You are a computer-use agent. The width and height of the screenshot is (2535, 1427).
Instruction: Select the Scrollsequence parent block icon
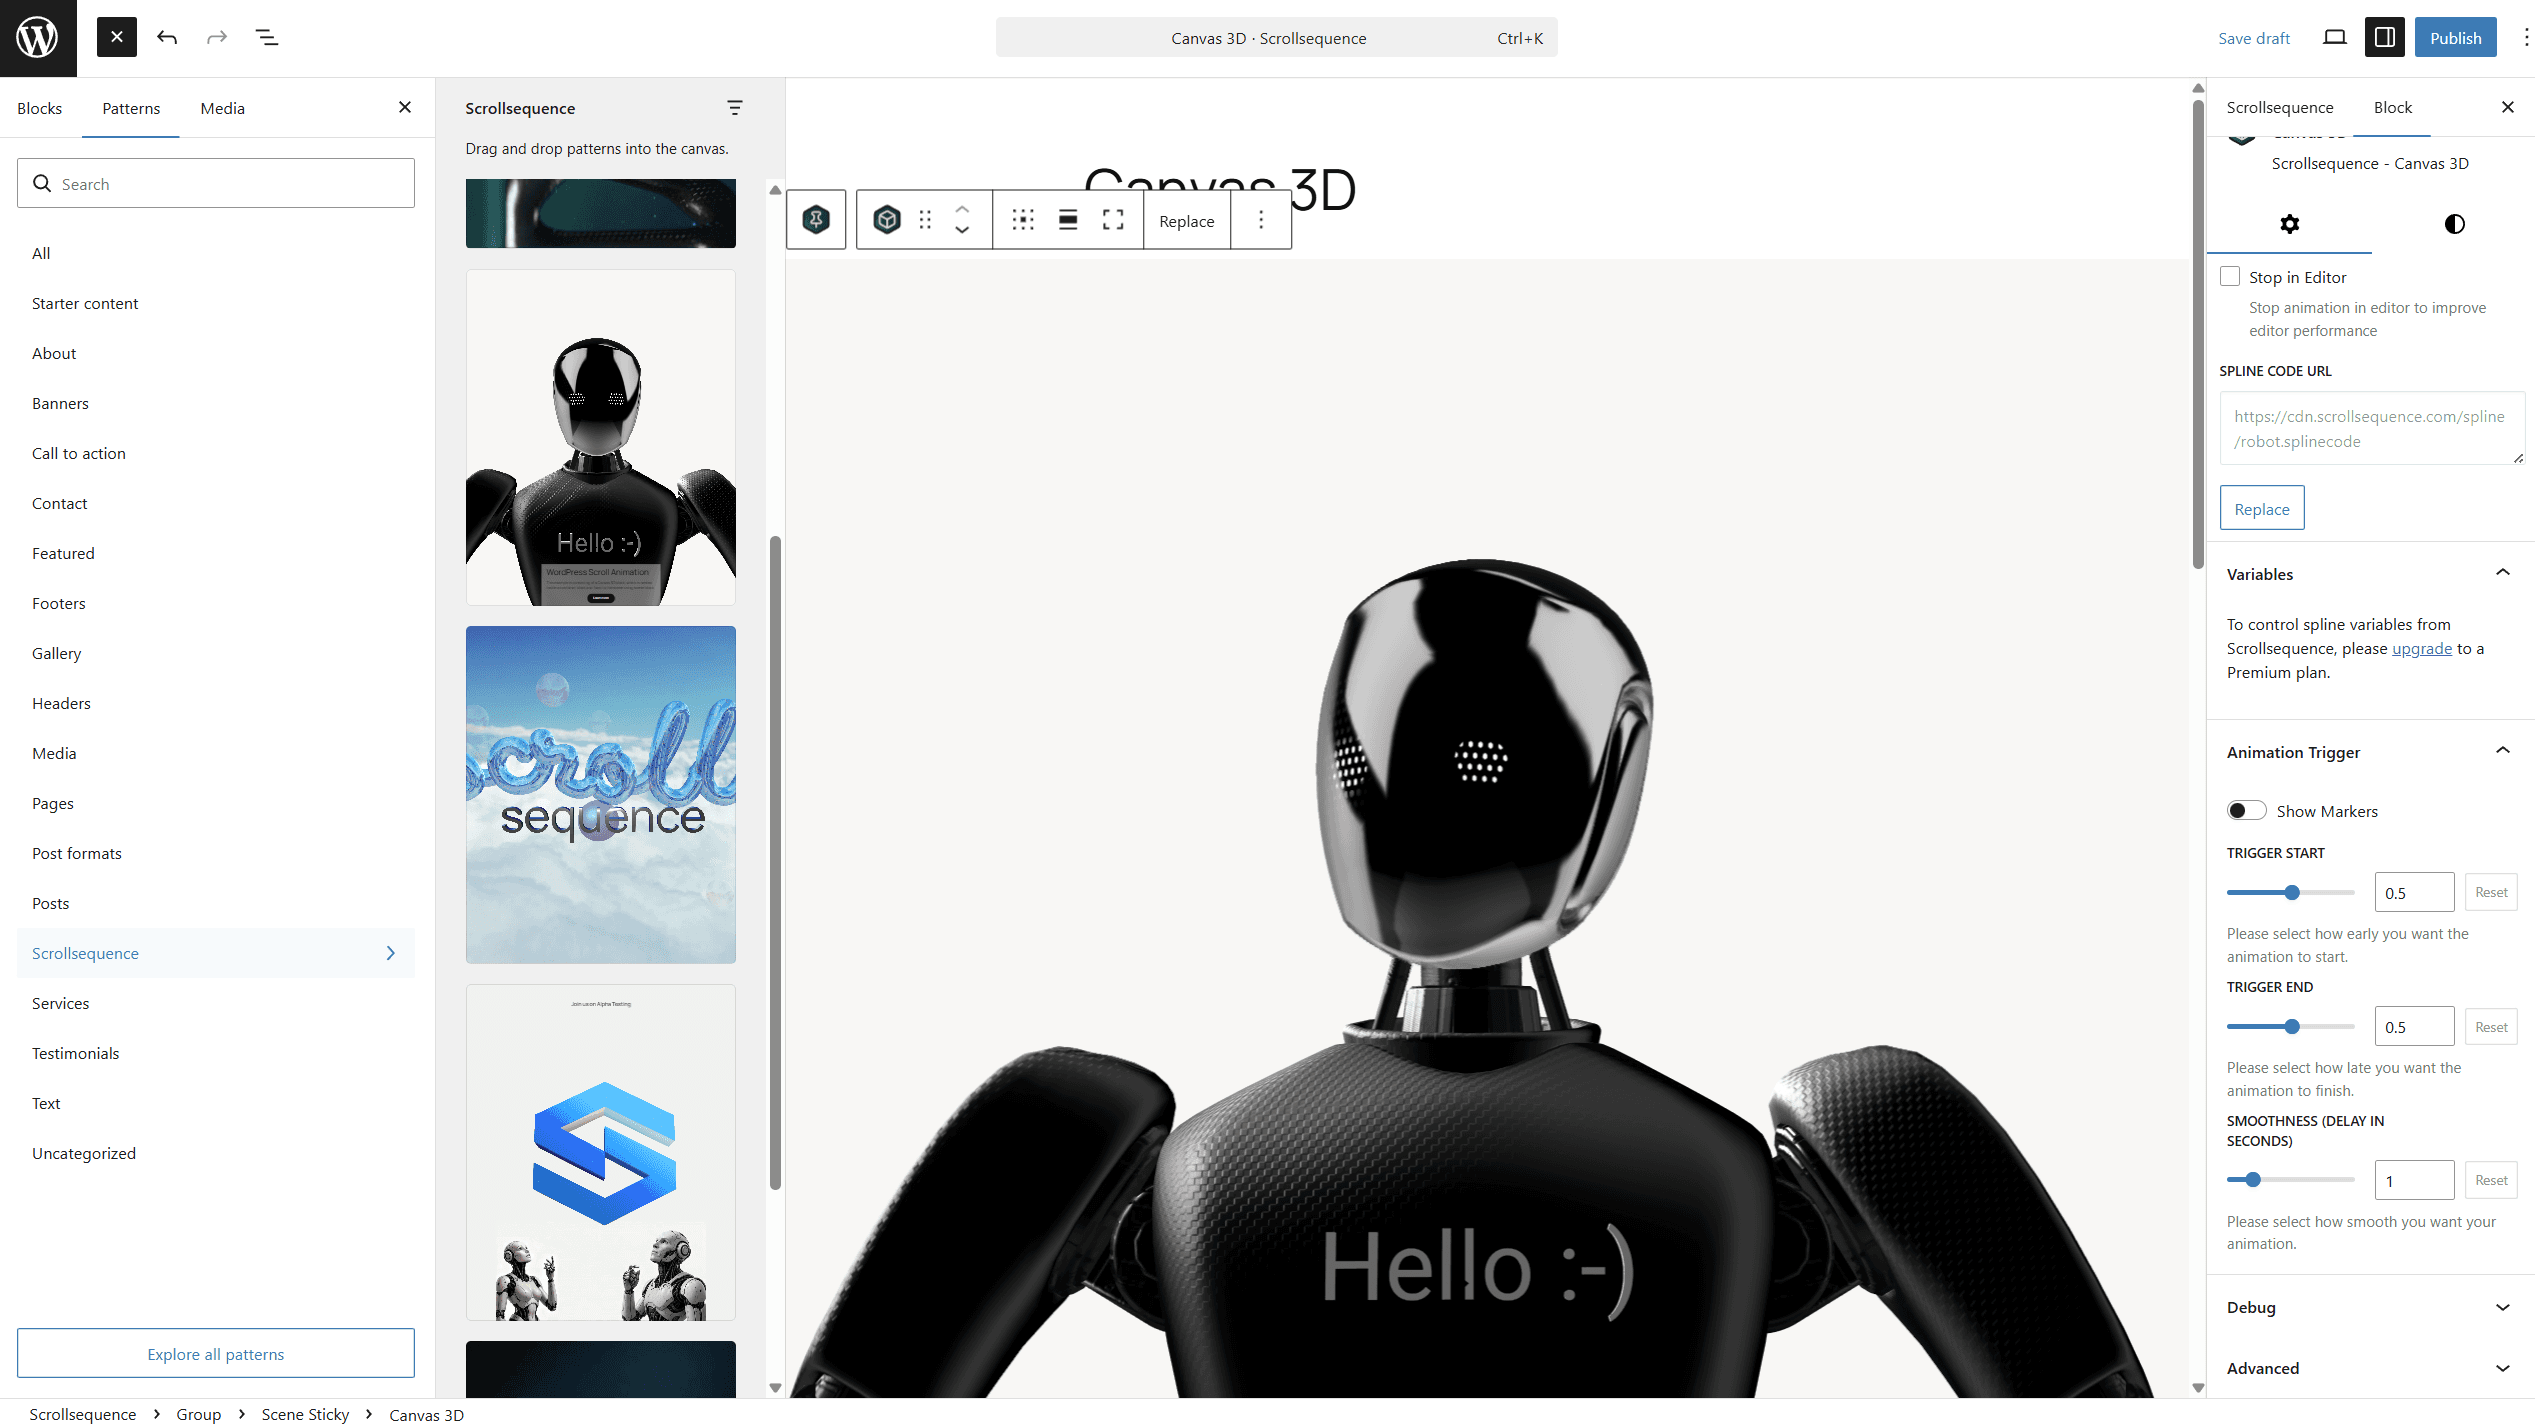pyautogui.click(x=816, y=219)
